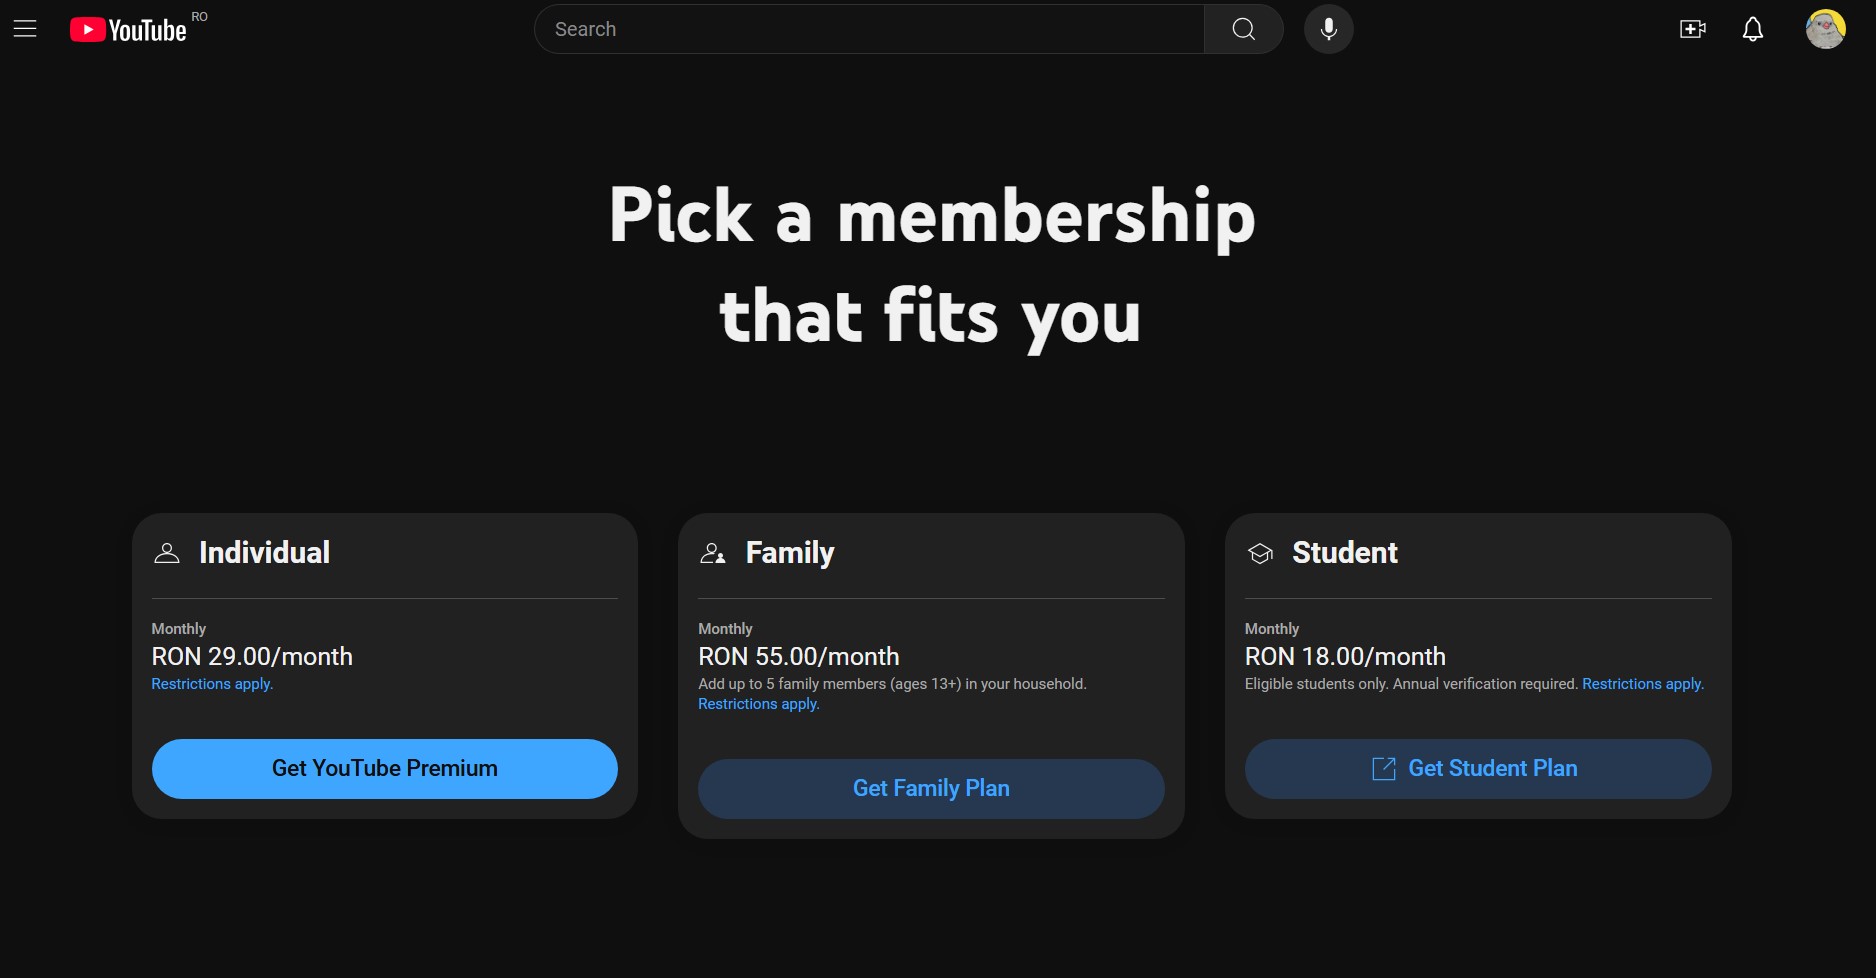Click the Family plan heading
Viewport: 1876px width, 978px height.
pos(790,553)
